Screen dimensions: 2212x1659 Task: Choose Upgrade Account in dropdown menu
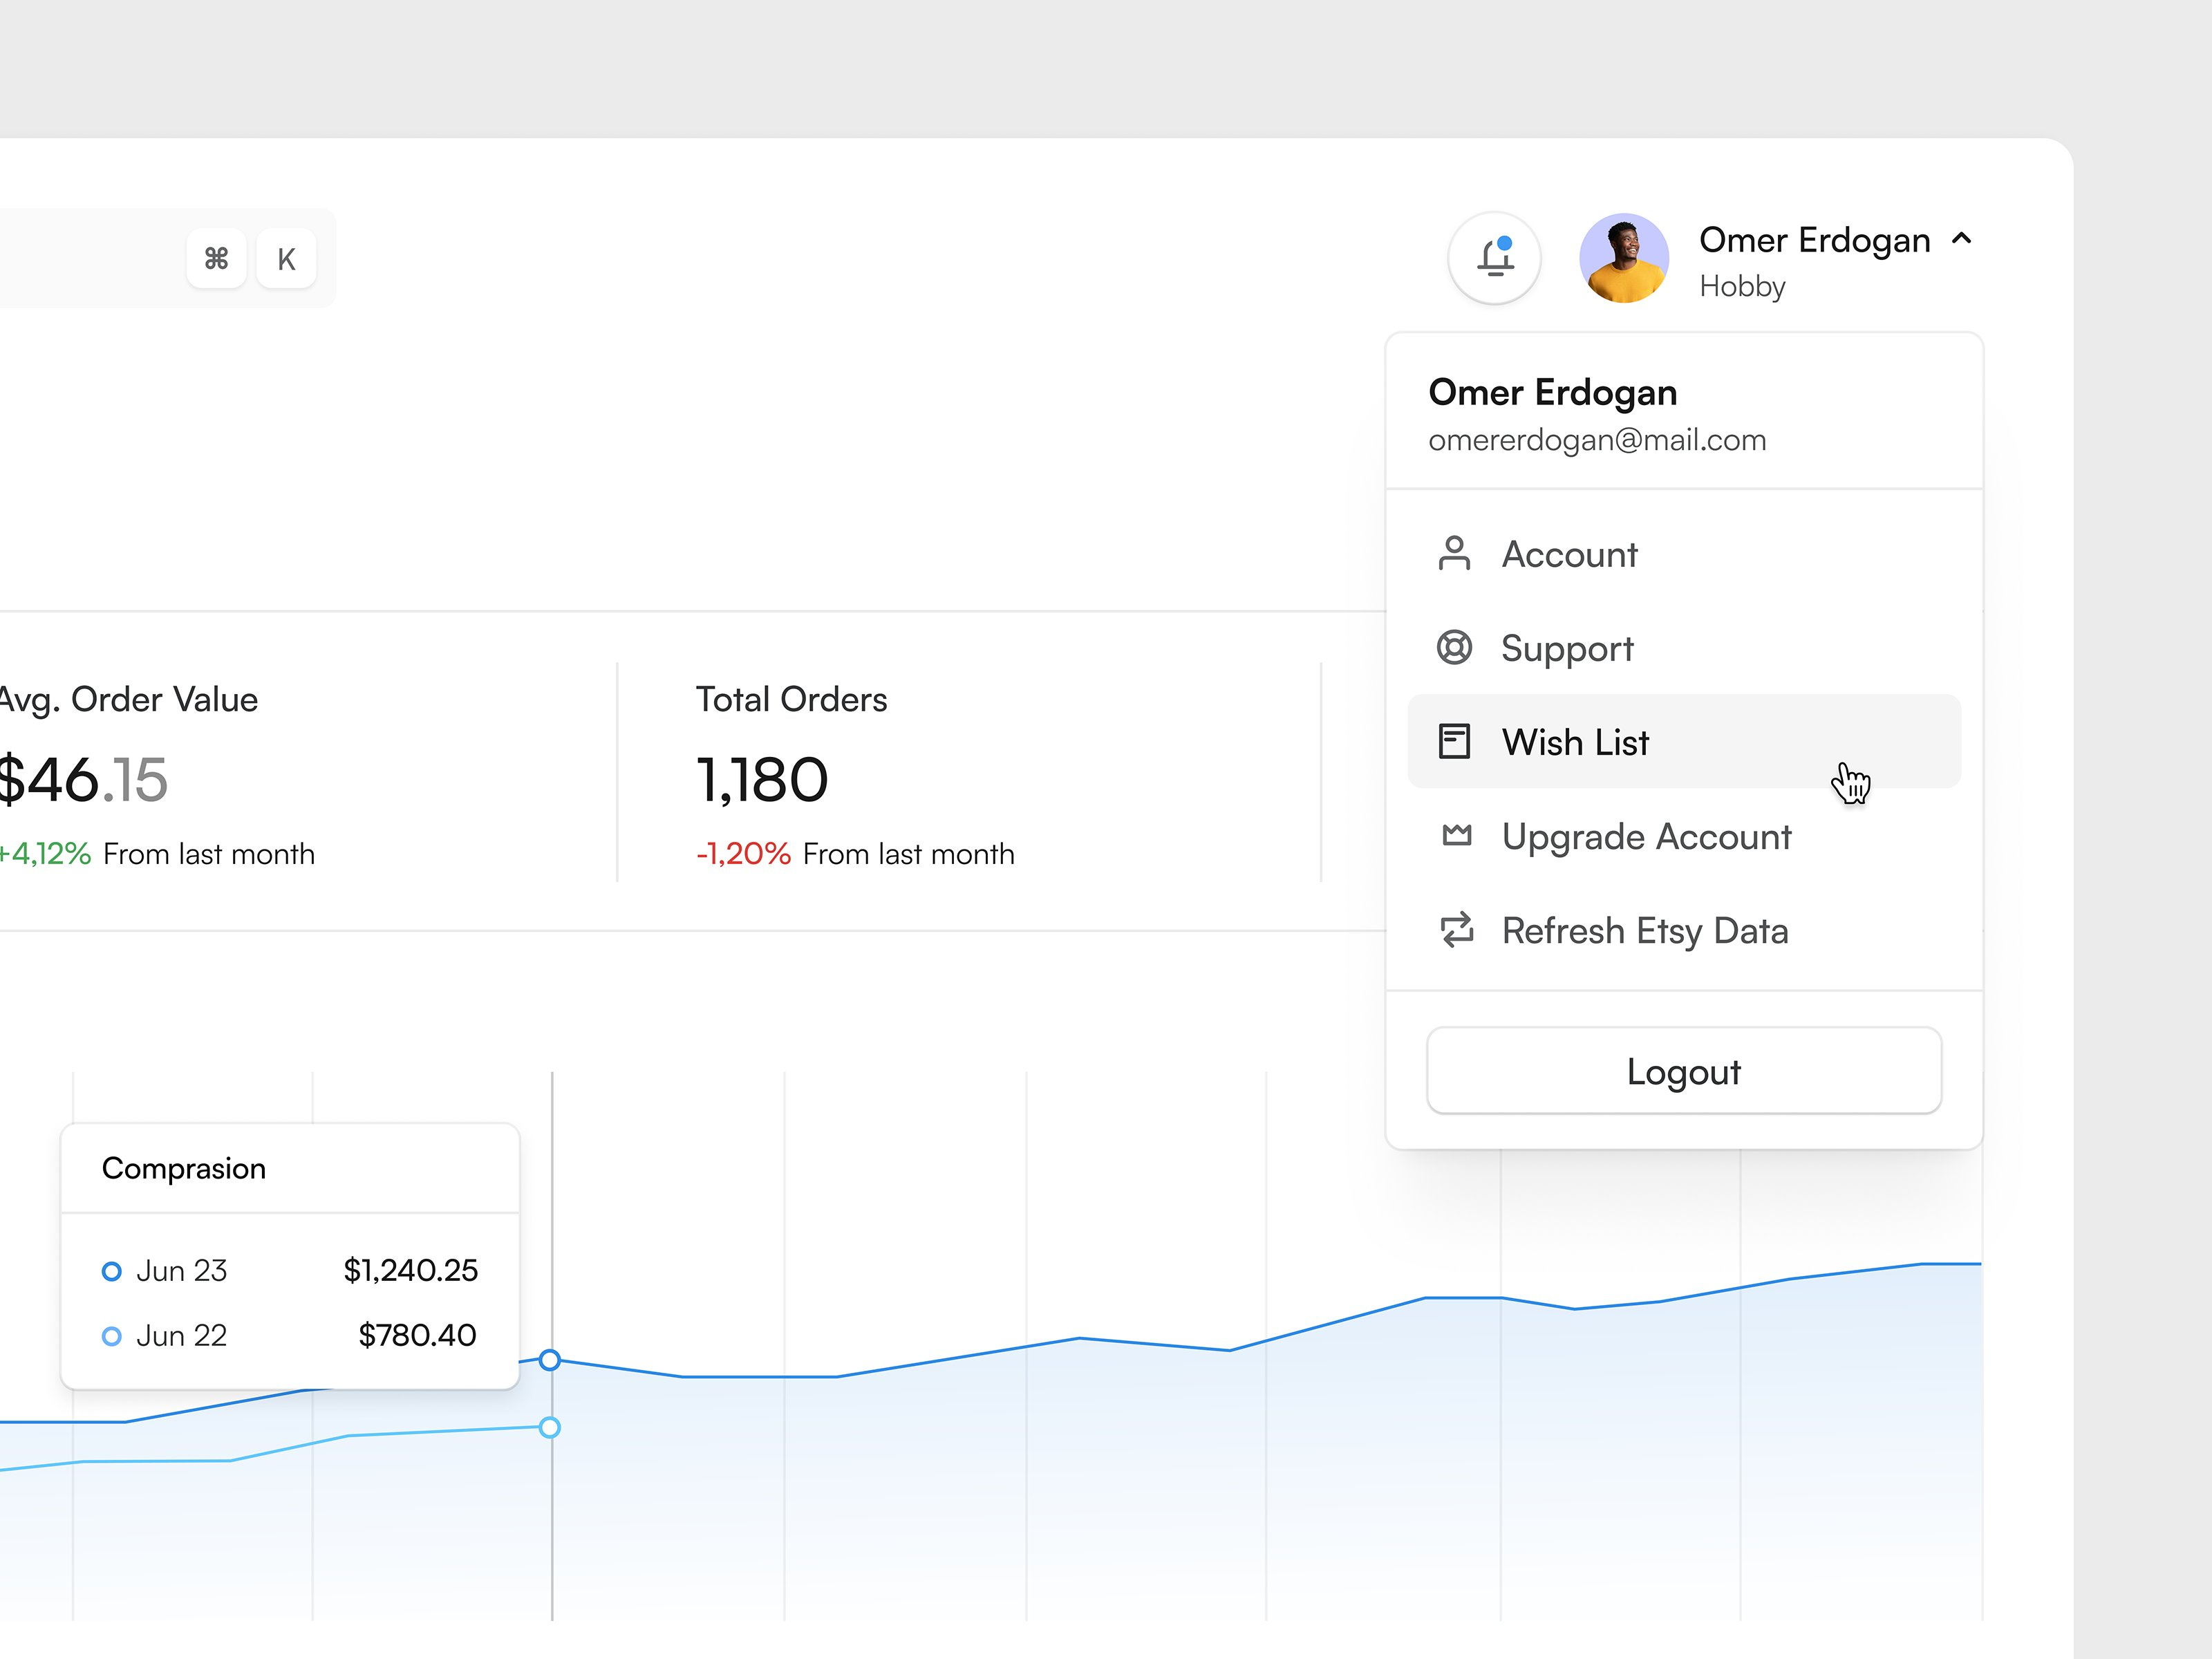1646,837
